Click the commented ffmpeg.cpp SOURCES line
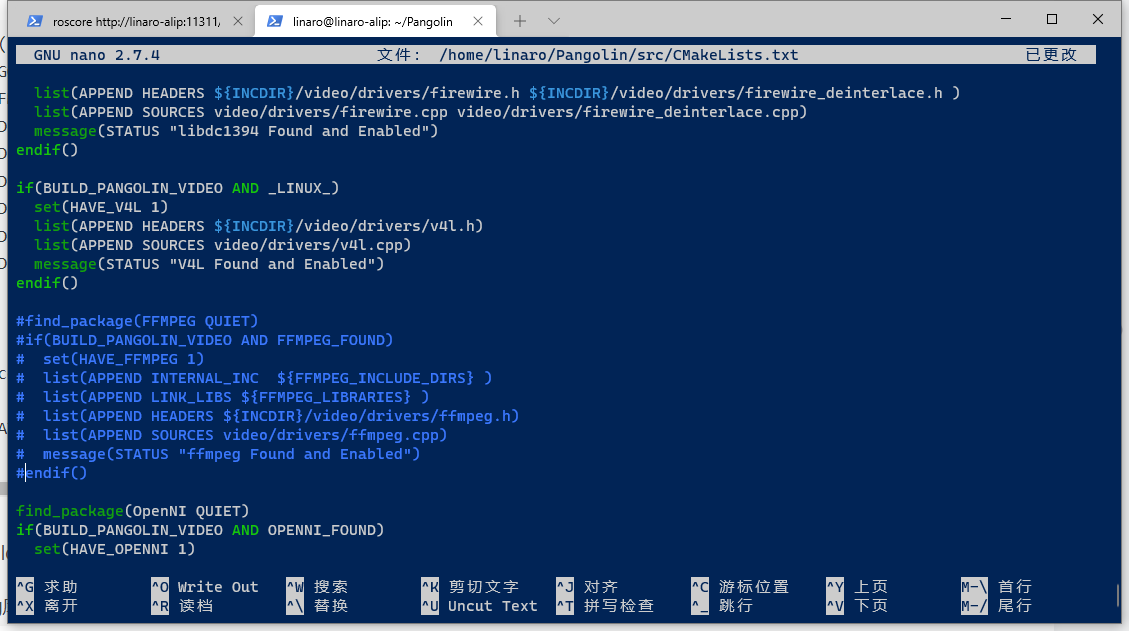 232,435
